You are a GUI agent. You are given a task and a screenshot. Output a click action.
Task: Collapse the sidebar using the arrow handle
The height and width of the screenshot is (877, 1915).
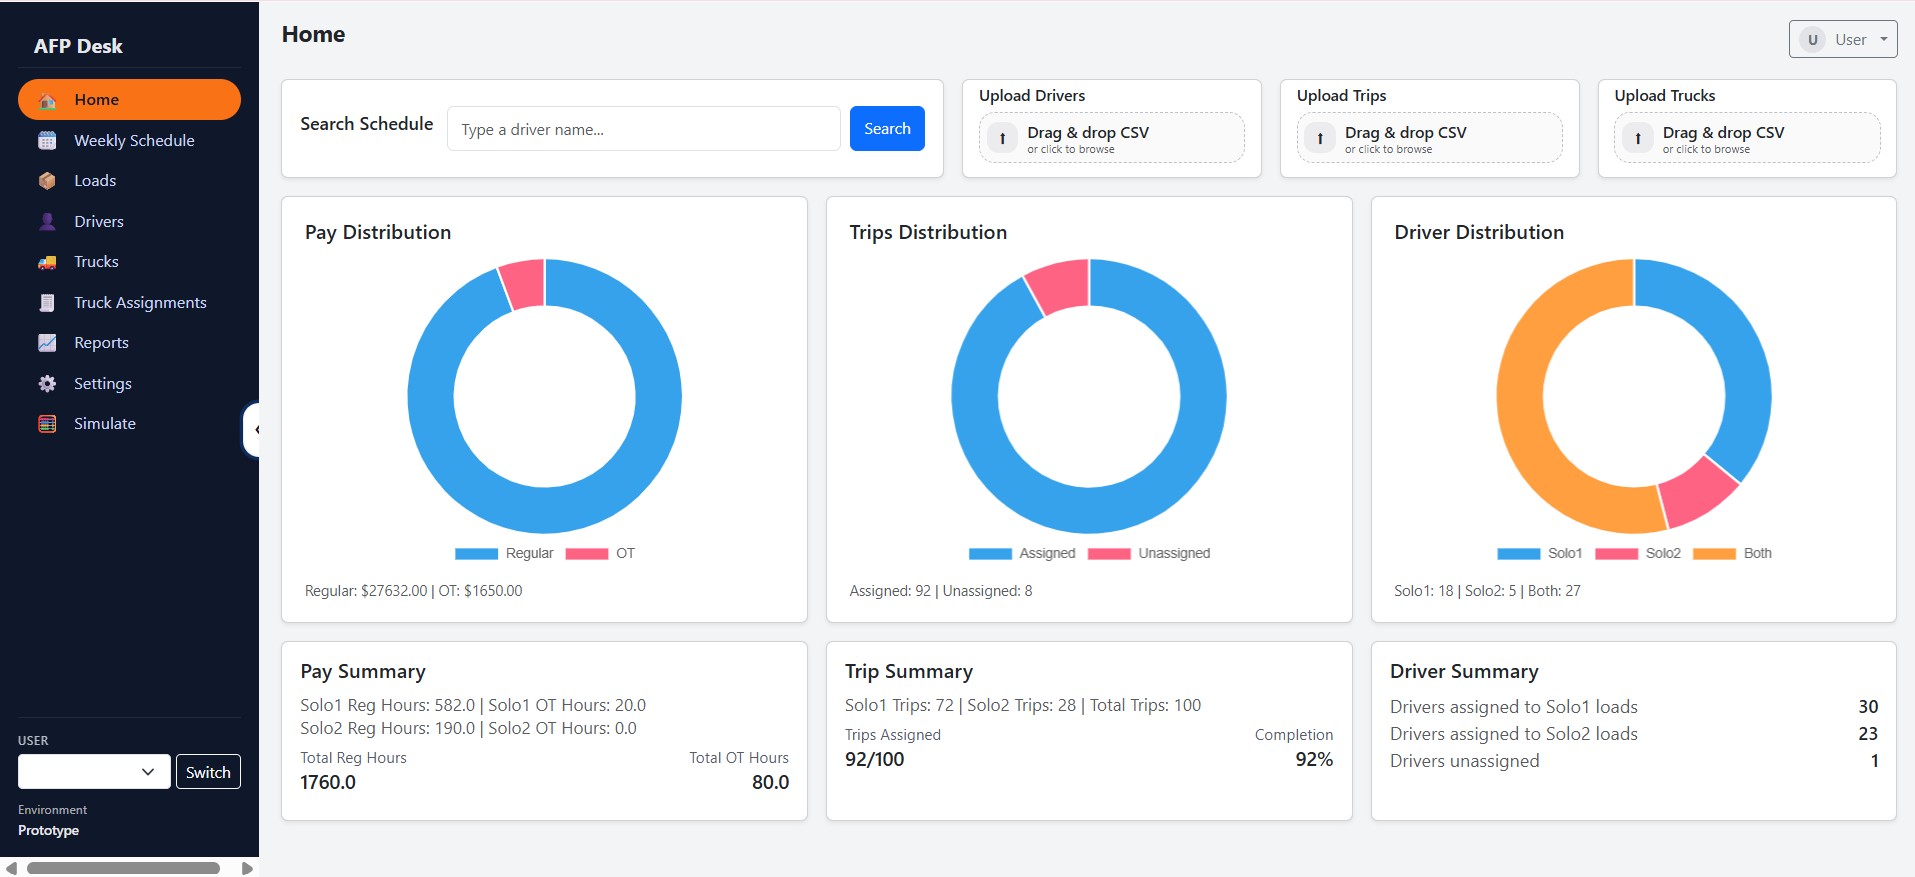tap(253, 430)
